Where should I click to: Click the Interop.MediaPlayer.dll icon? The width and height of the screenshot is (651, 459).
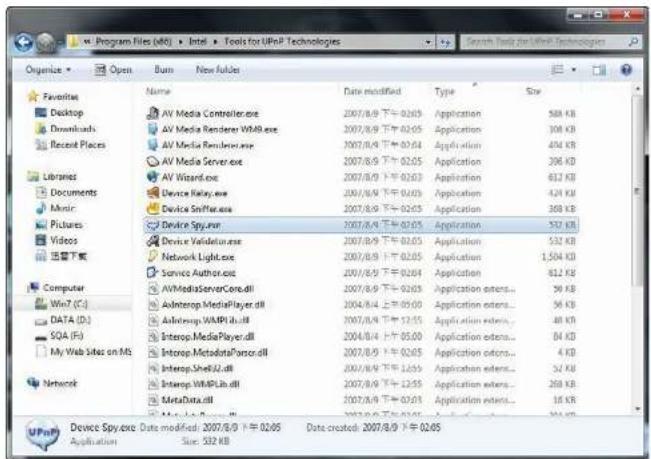coord(154,337)
